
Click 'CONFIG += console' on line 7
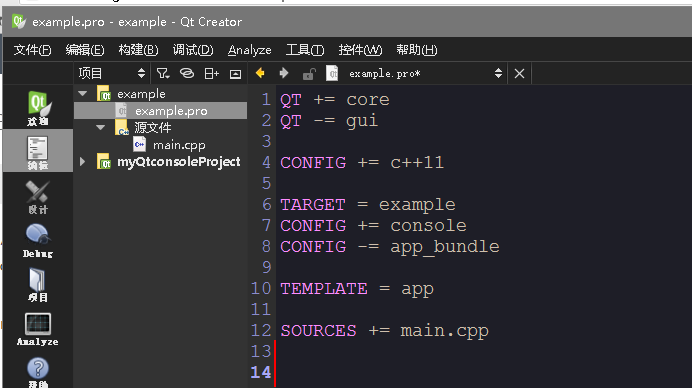tap(373, 226)
